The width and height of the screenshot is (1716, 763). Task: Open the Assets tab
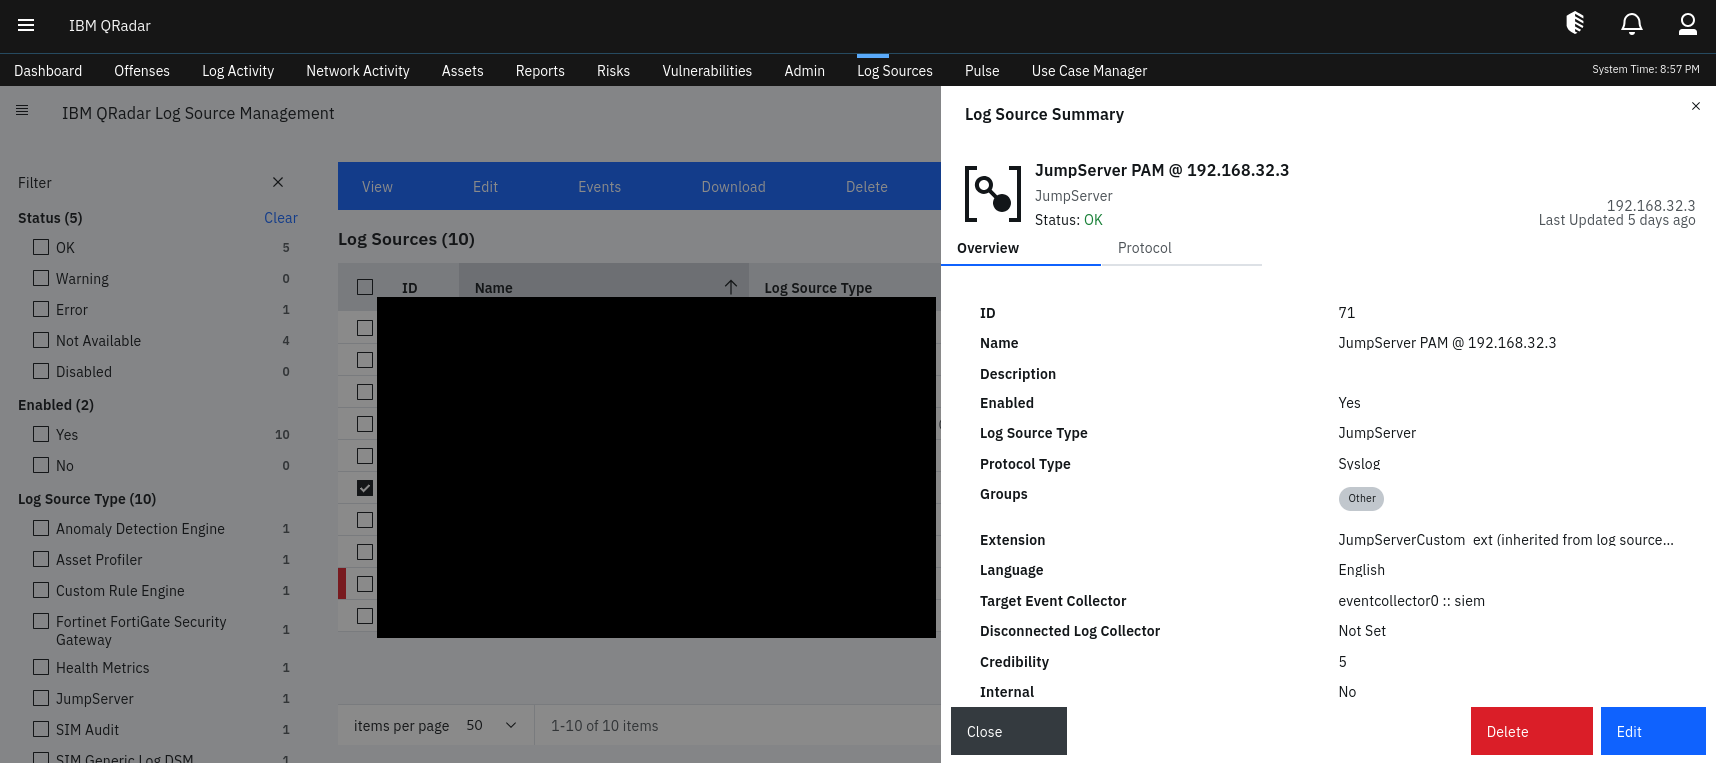point(463,71)
